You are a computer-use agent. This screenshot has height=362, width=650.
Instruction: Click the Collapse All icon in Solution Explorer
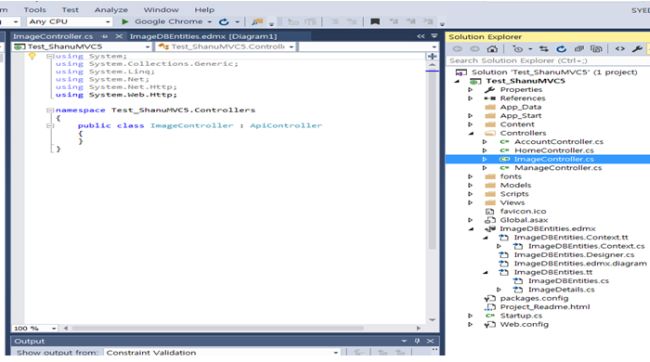[x=579, y=49]
